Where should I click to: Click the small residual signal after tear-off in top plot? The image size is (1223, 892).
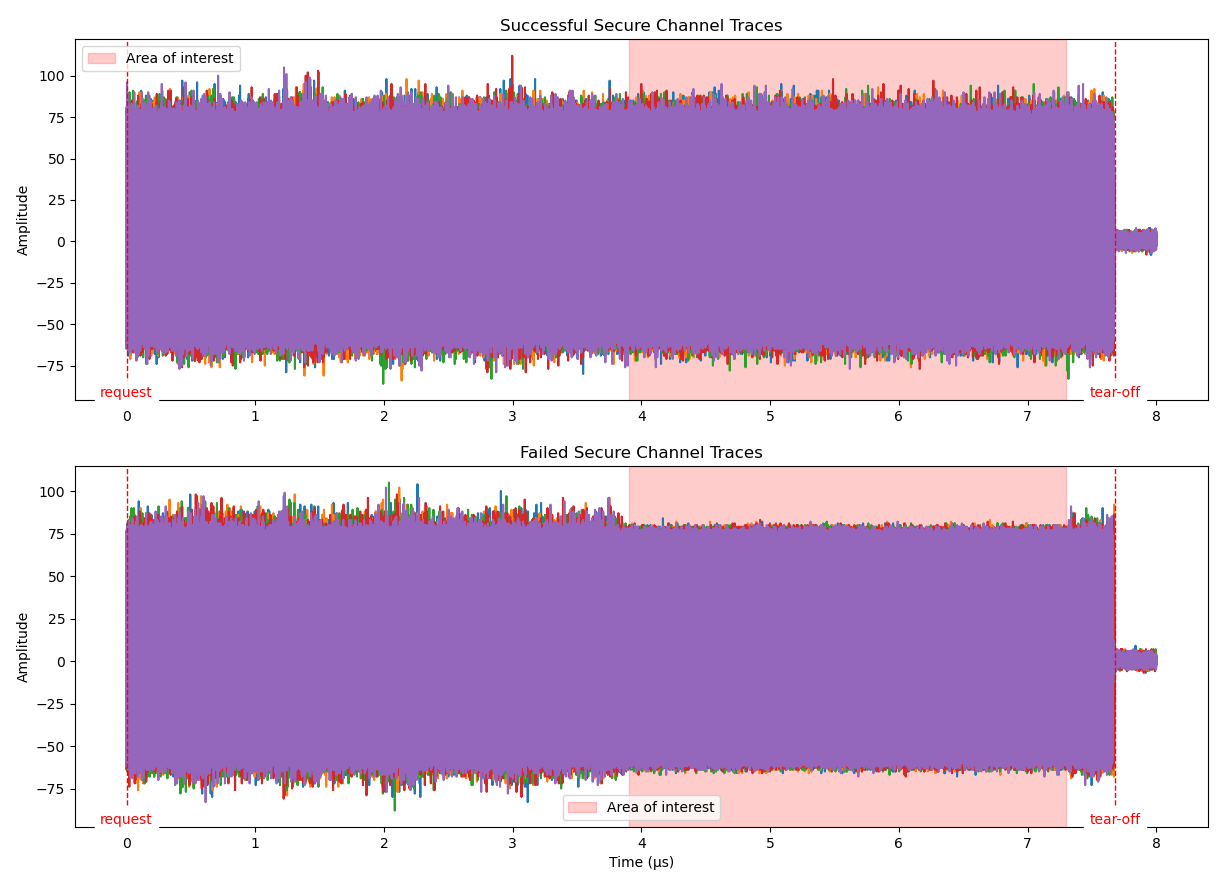[1136, 241]
